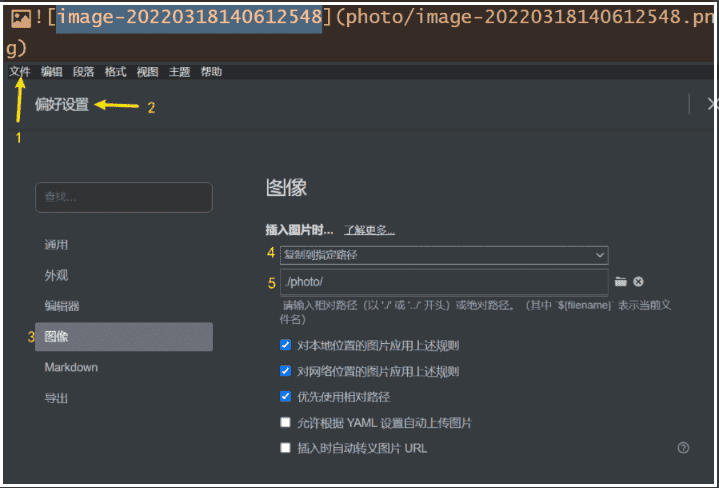719x488 pixels.
Task: Uncheck 对网络位置的图片应用上述规则
Action: [286, 371]
